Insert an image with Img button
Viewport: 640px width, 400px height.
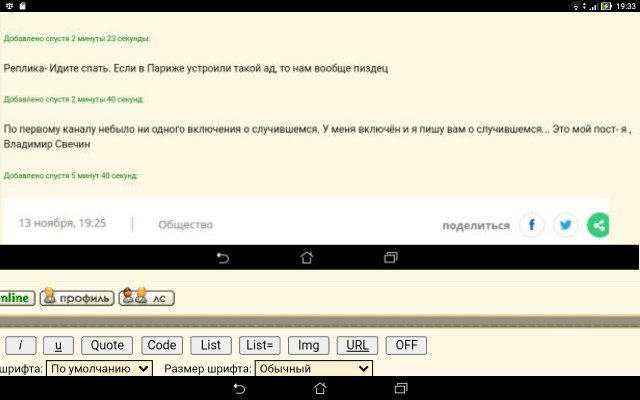(309, 345)
